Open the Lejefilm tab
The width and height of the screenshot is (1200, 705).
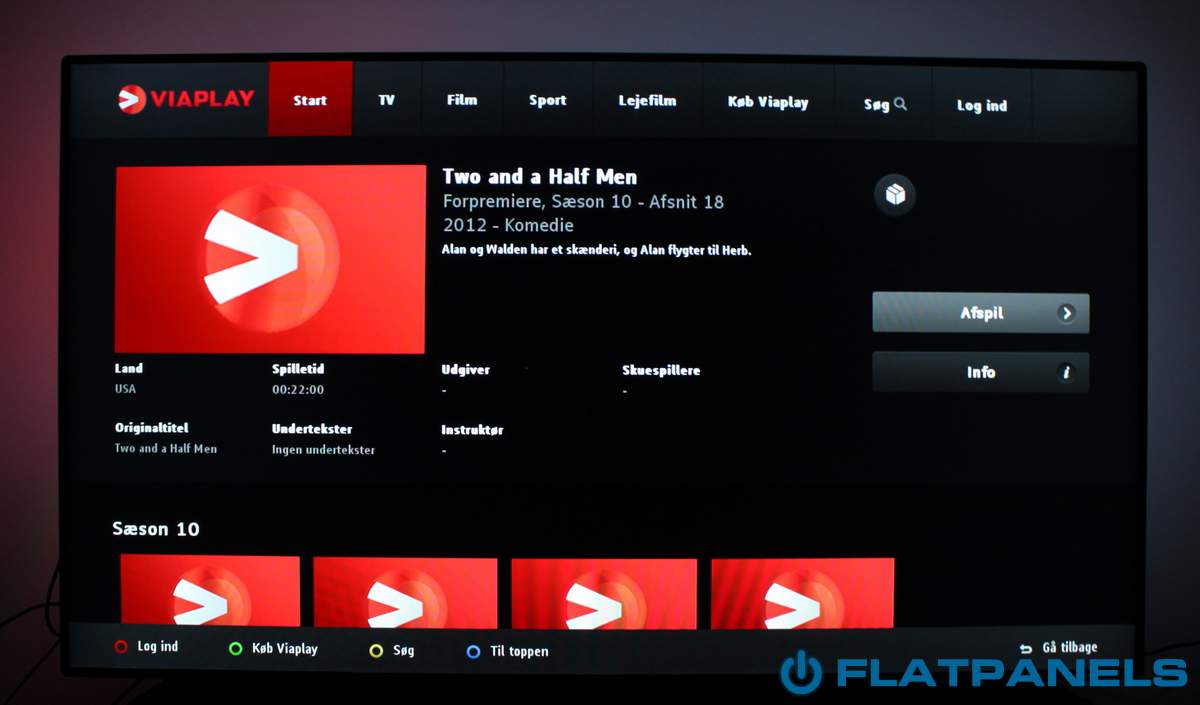[648, 101]
